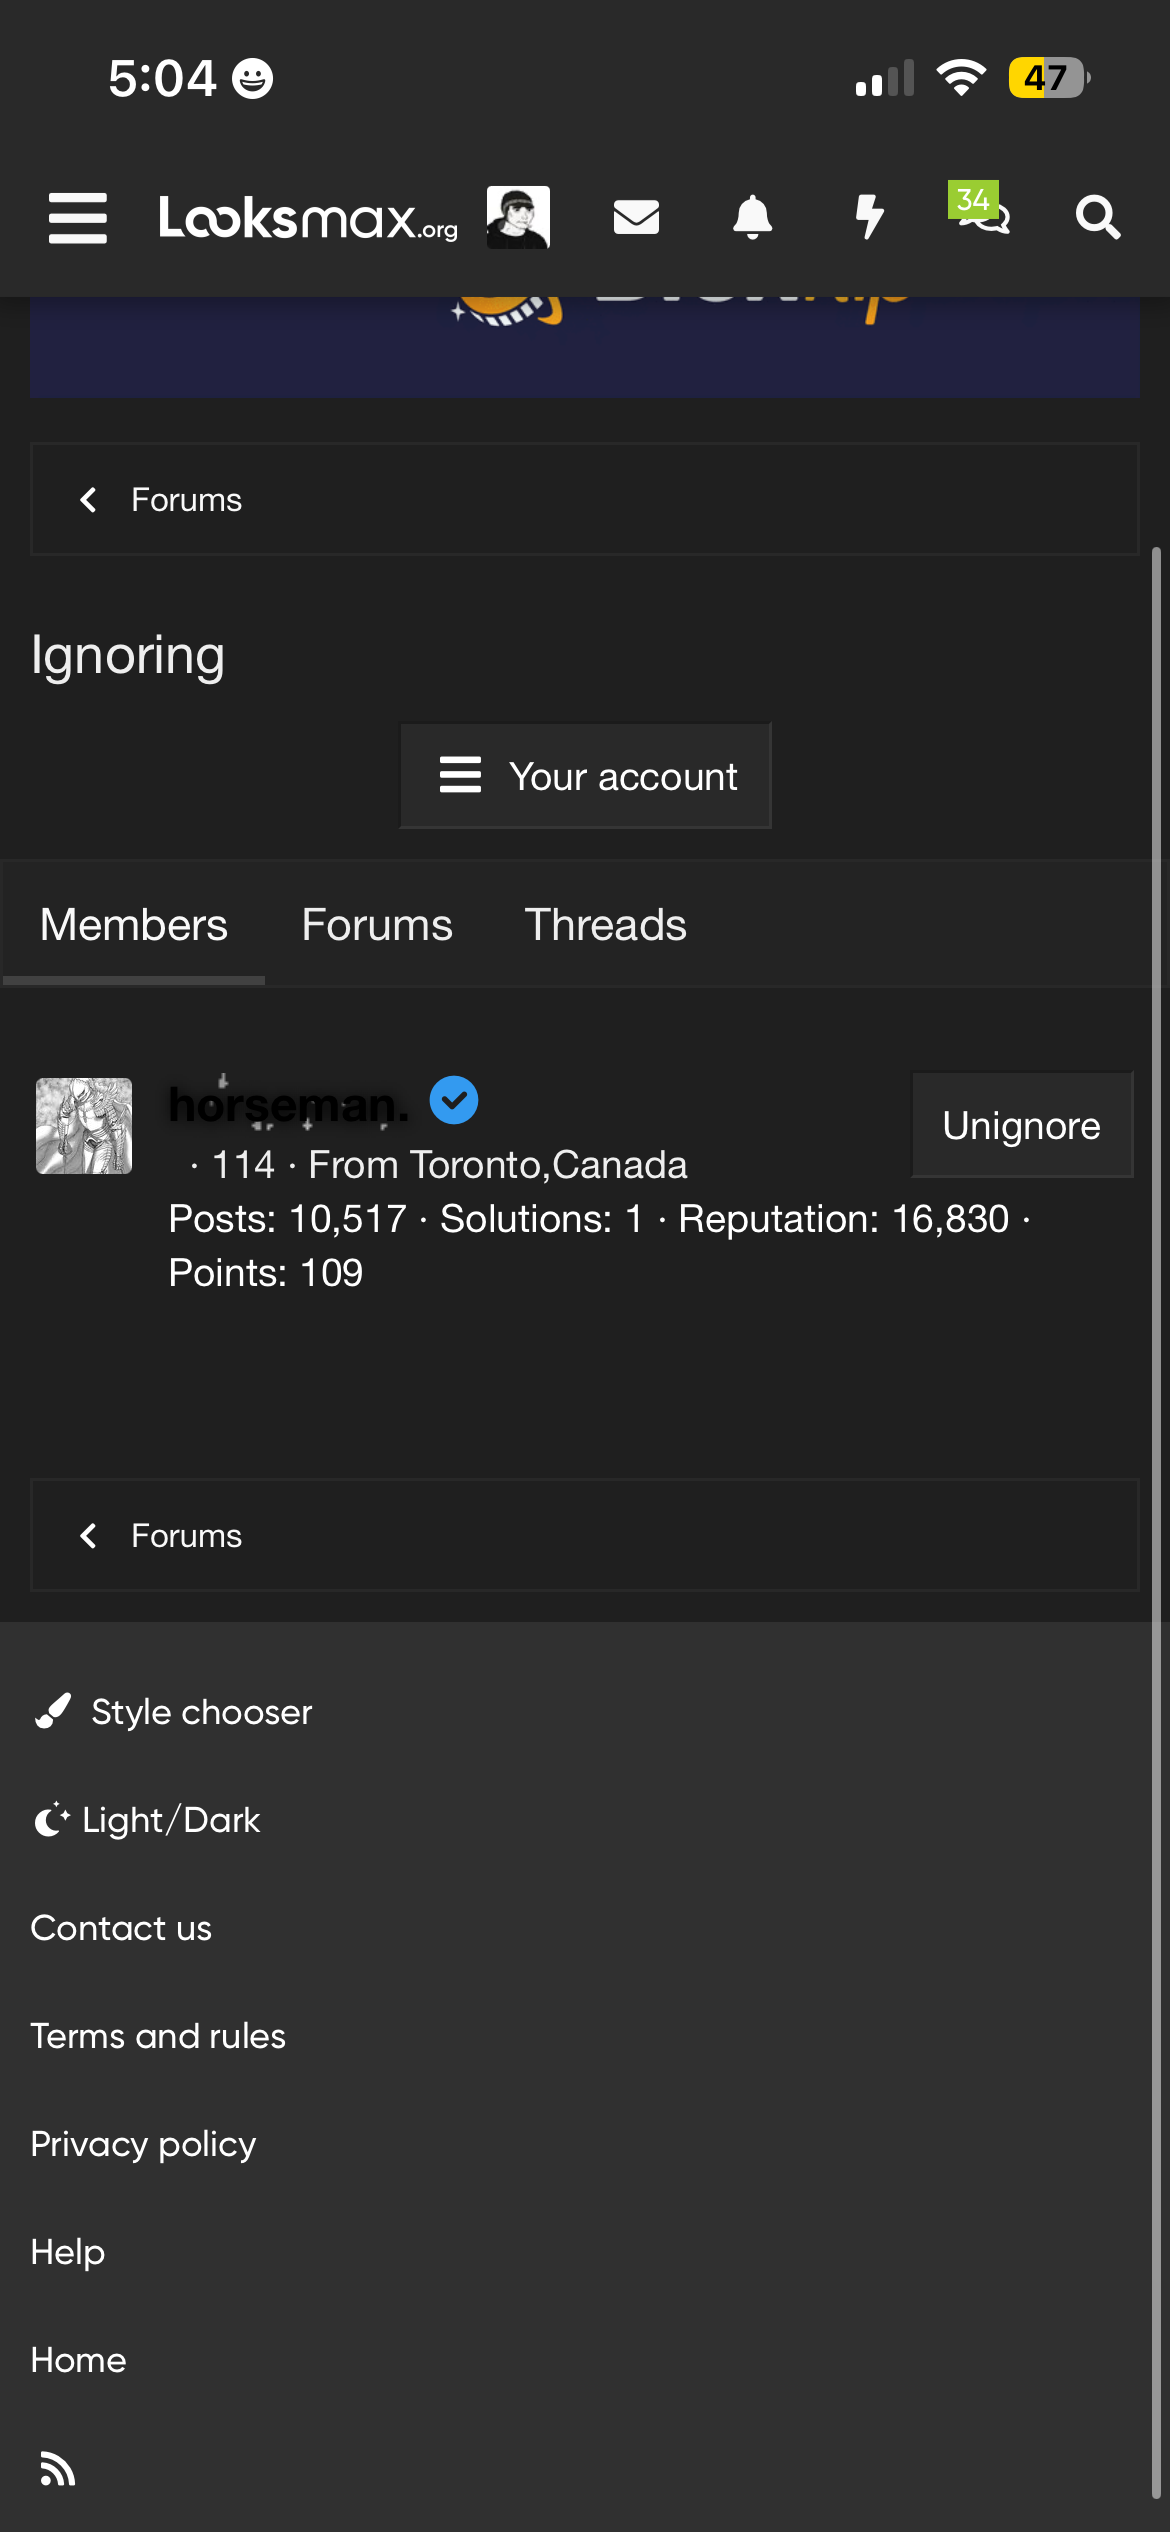This screenshot has width=1170, height=2532.
Task: Open chat icon with 34 badge
Action: pyautogui.click(x=980, y=209)
